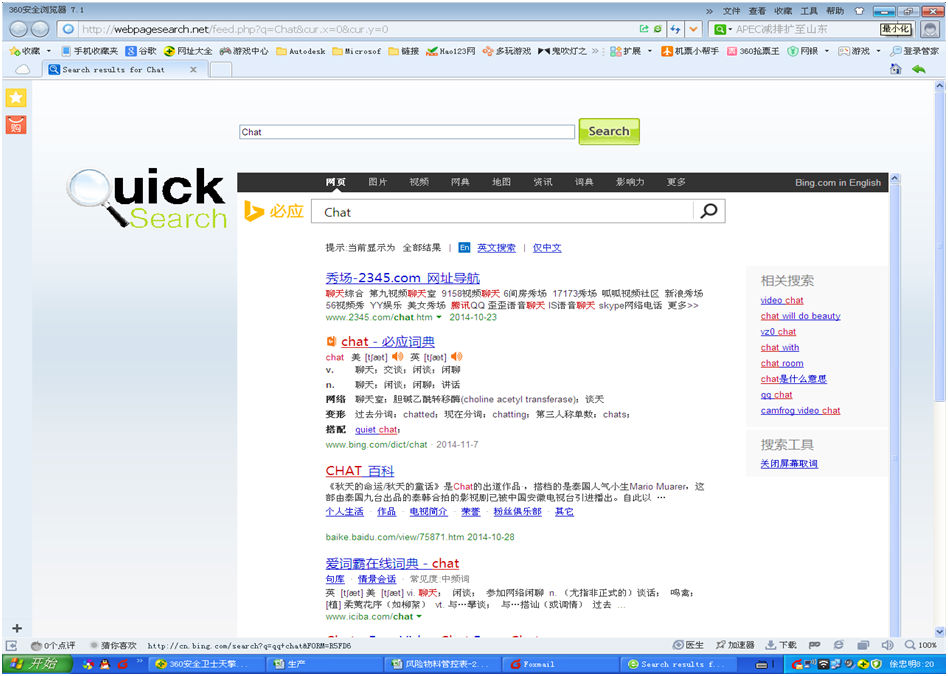
Task: Expand 游戏 games dropdown
Action: (x=878, y=51)
